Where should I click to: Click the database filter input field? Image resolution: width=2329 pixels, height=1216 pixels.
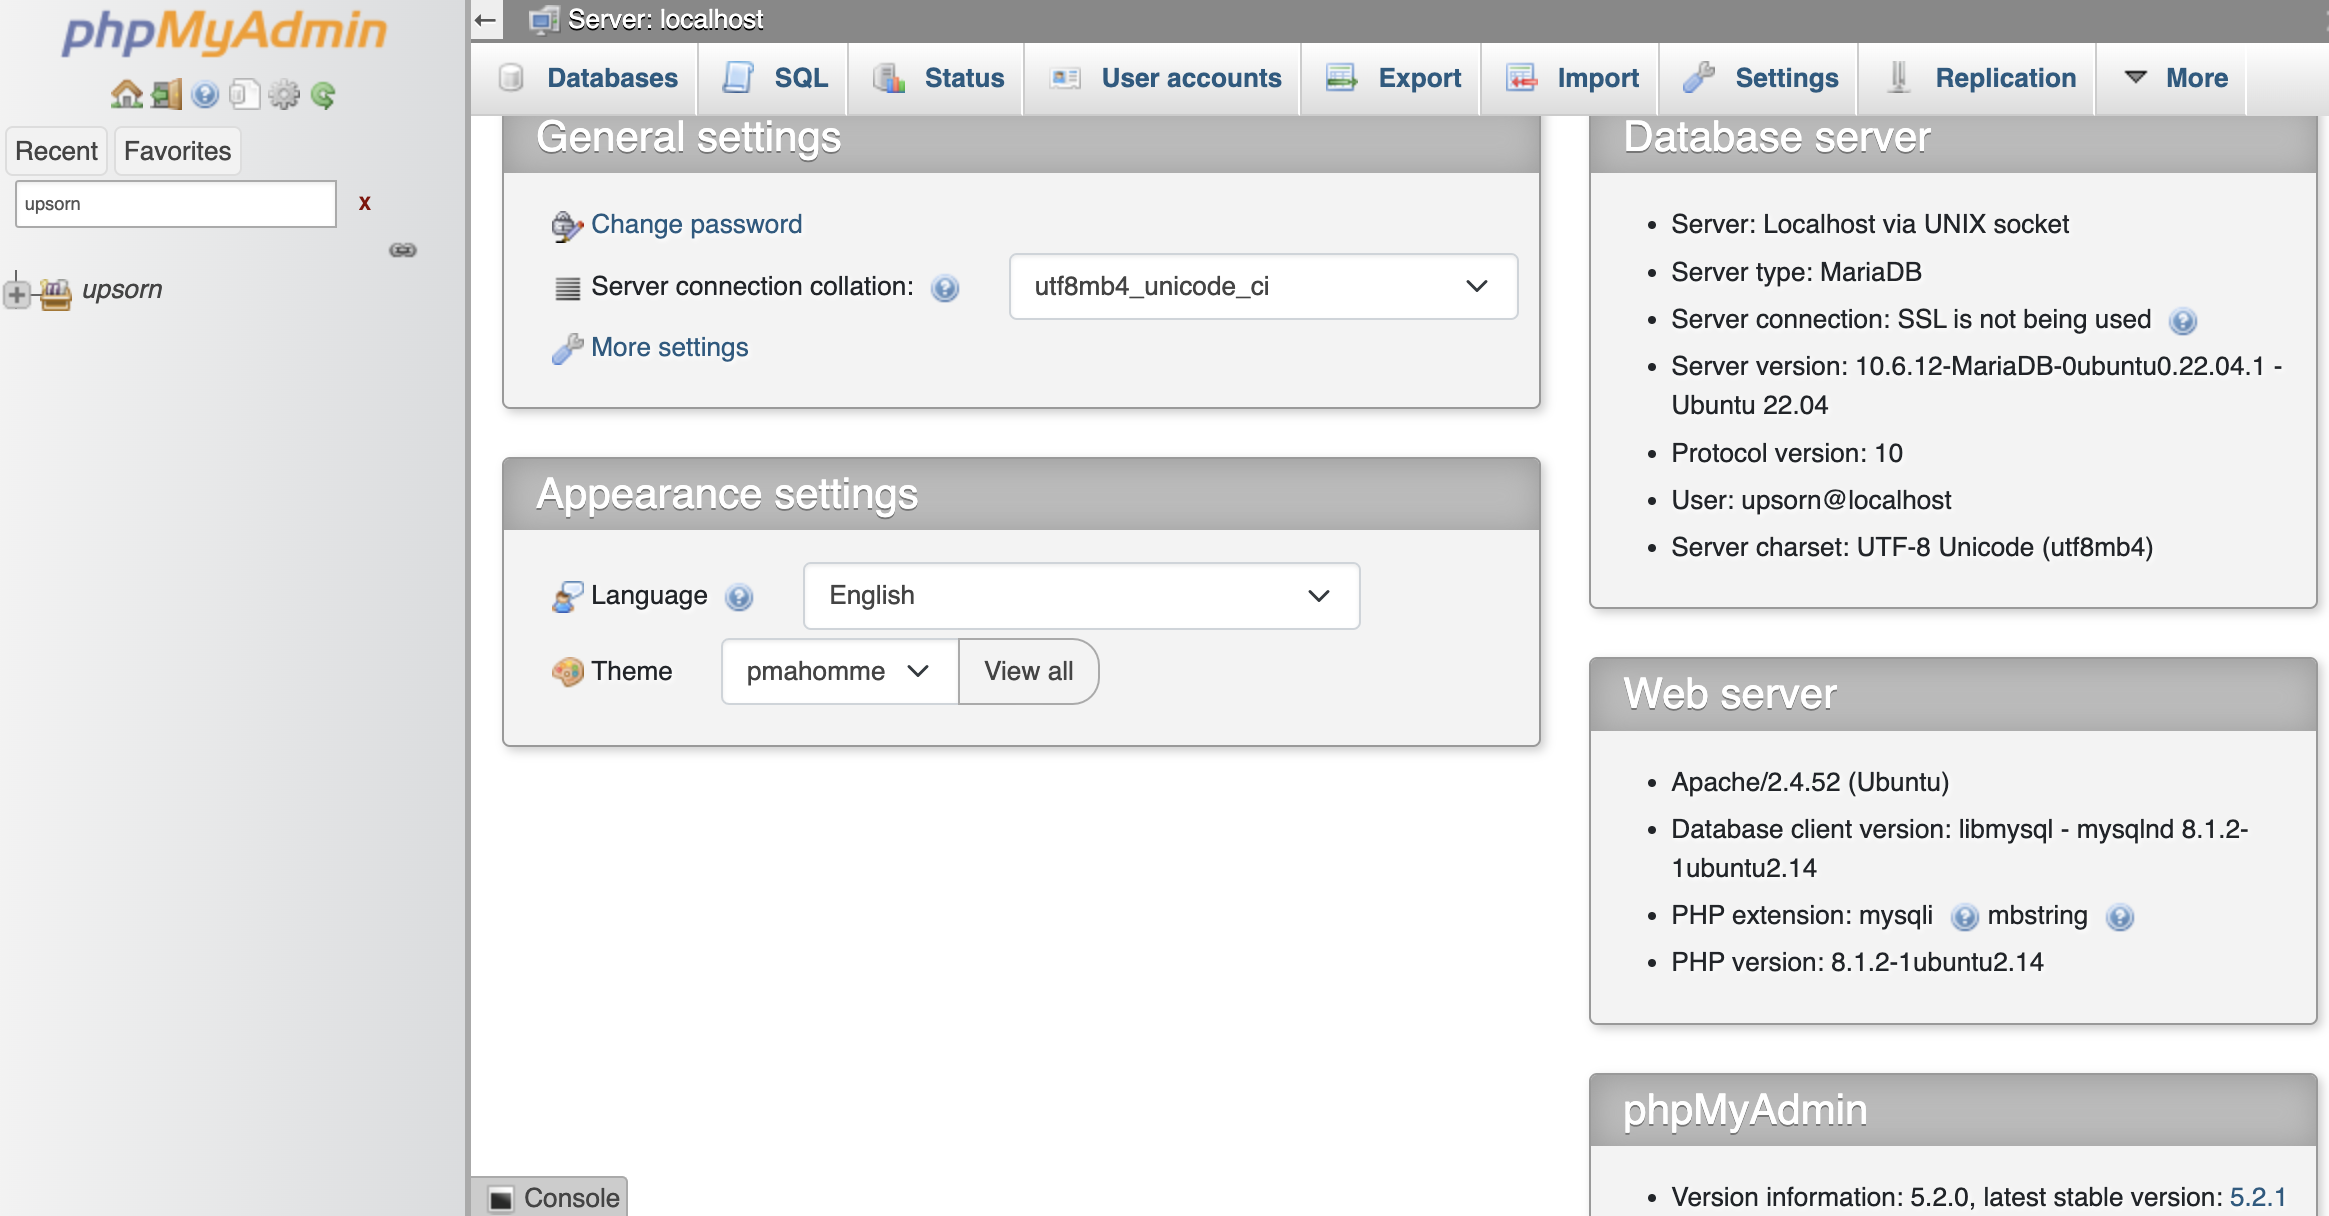tap(176, 204)
